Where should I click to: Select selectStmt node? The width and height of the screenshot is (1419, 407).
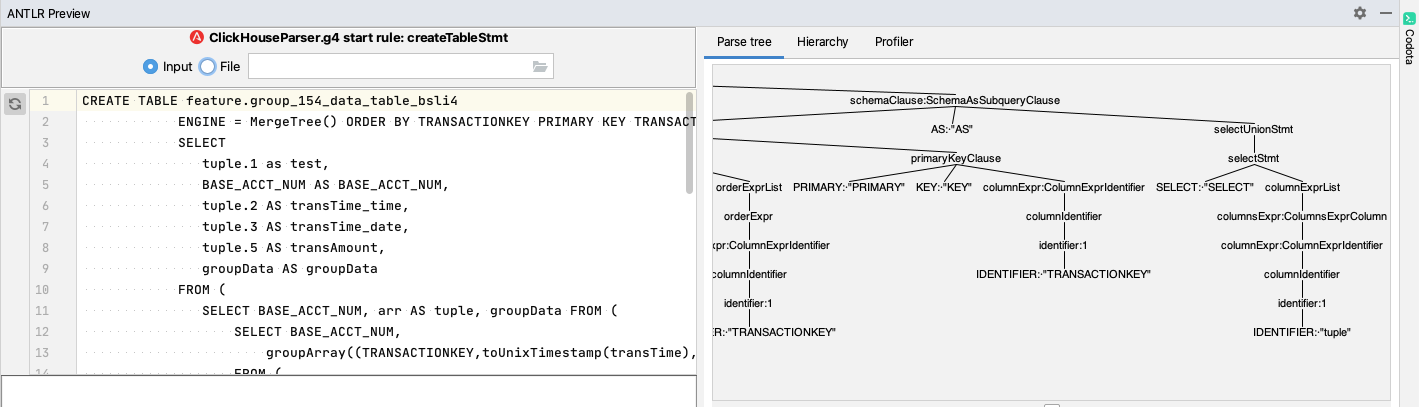point(1253,158)
